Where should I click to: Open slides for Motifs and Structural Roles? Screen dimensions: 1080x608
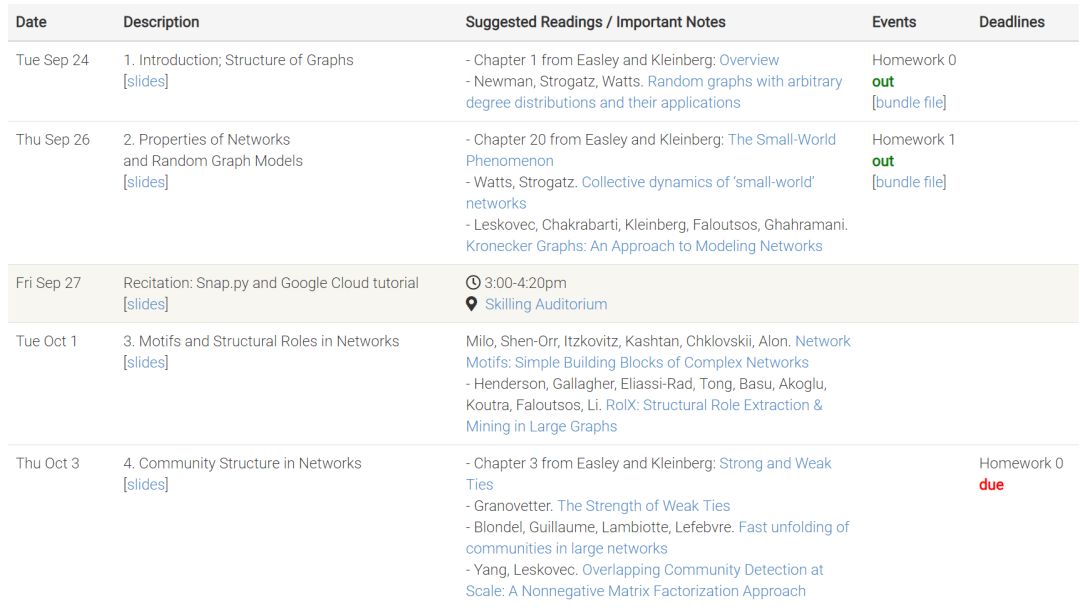pyautogui.click(x=146, y=362)
